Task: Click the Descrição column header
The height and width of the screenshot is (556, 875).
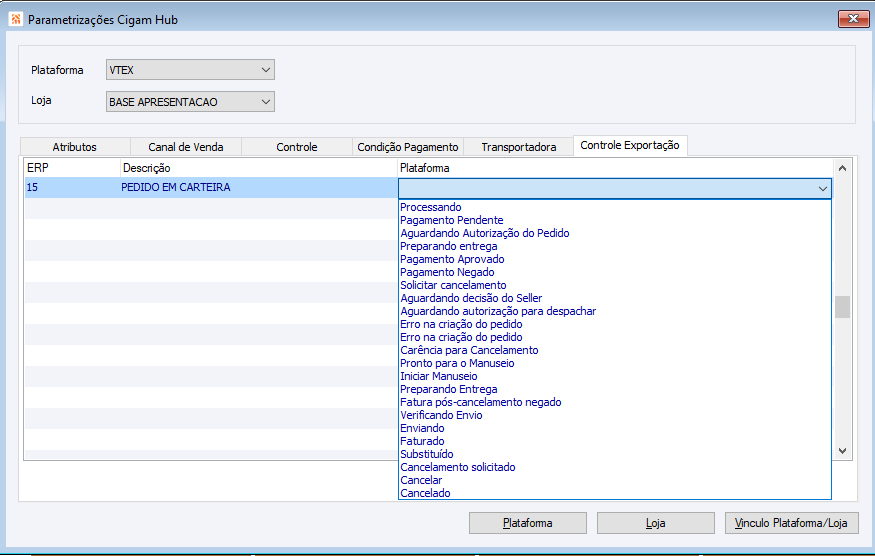Action: coord(258,167)
